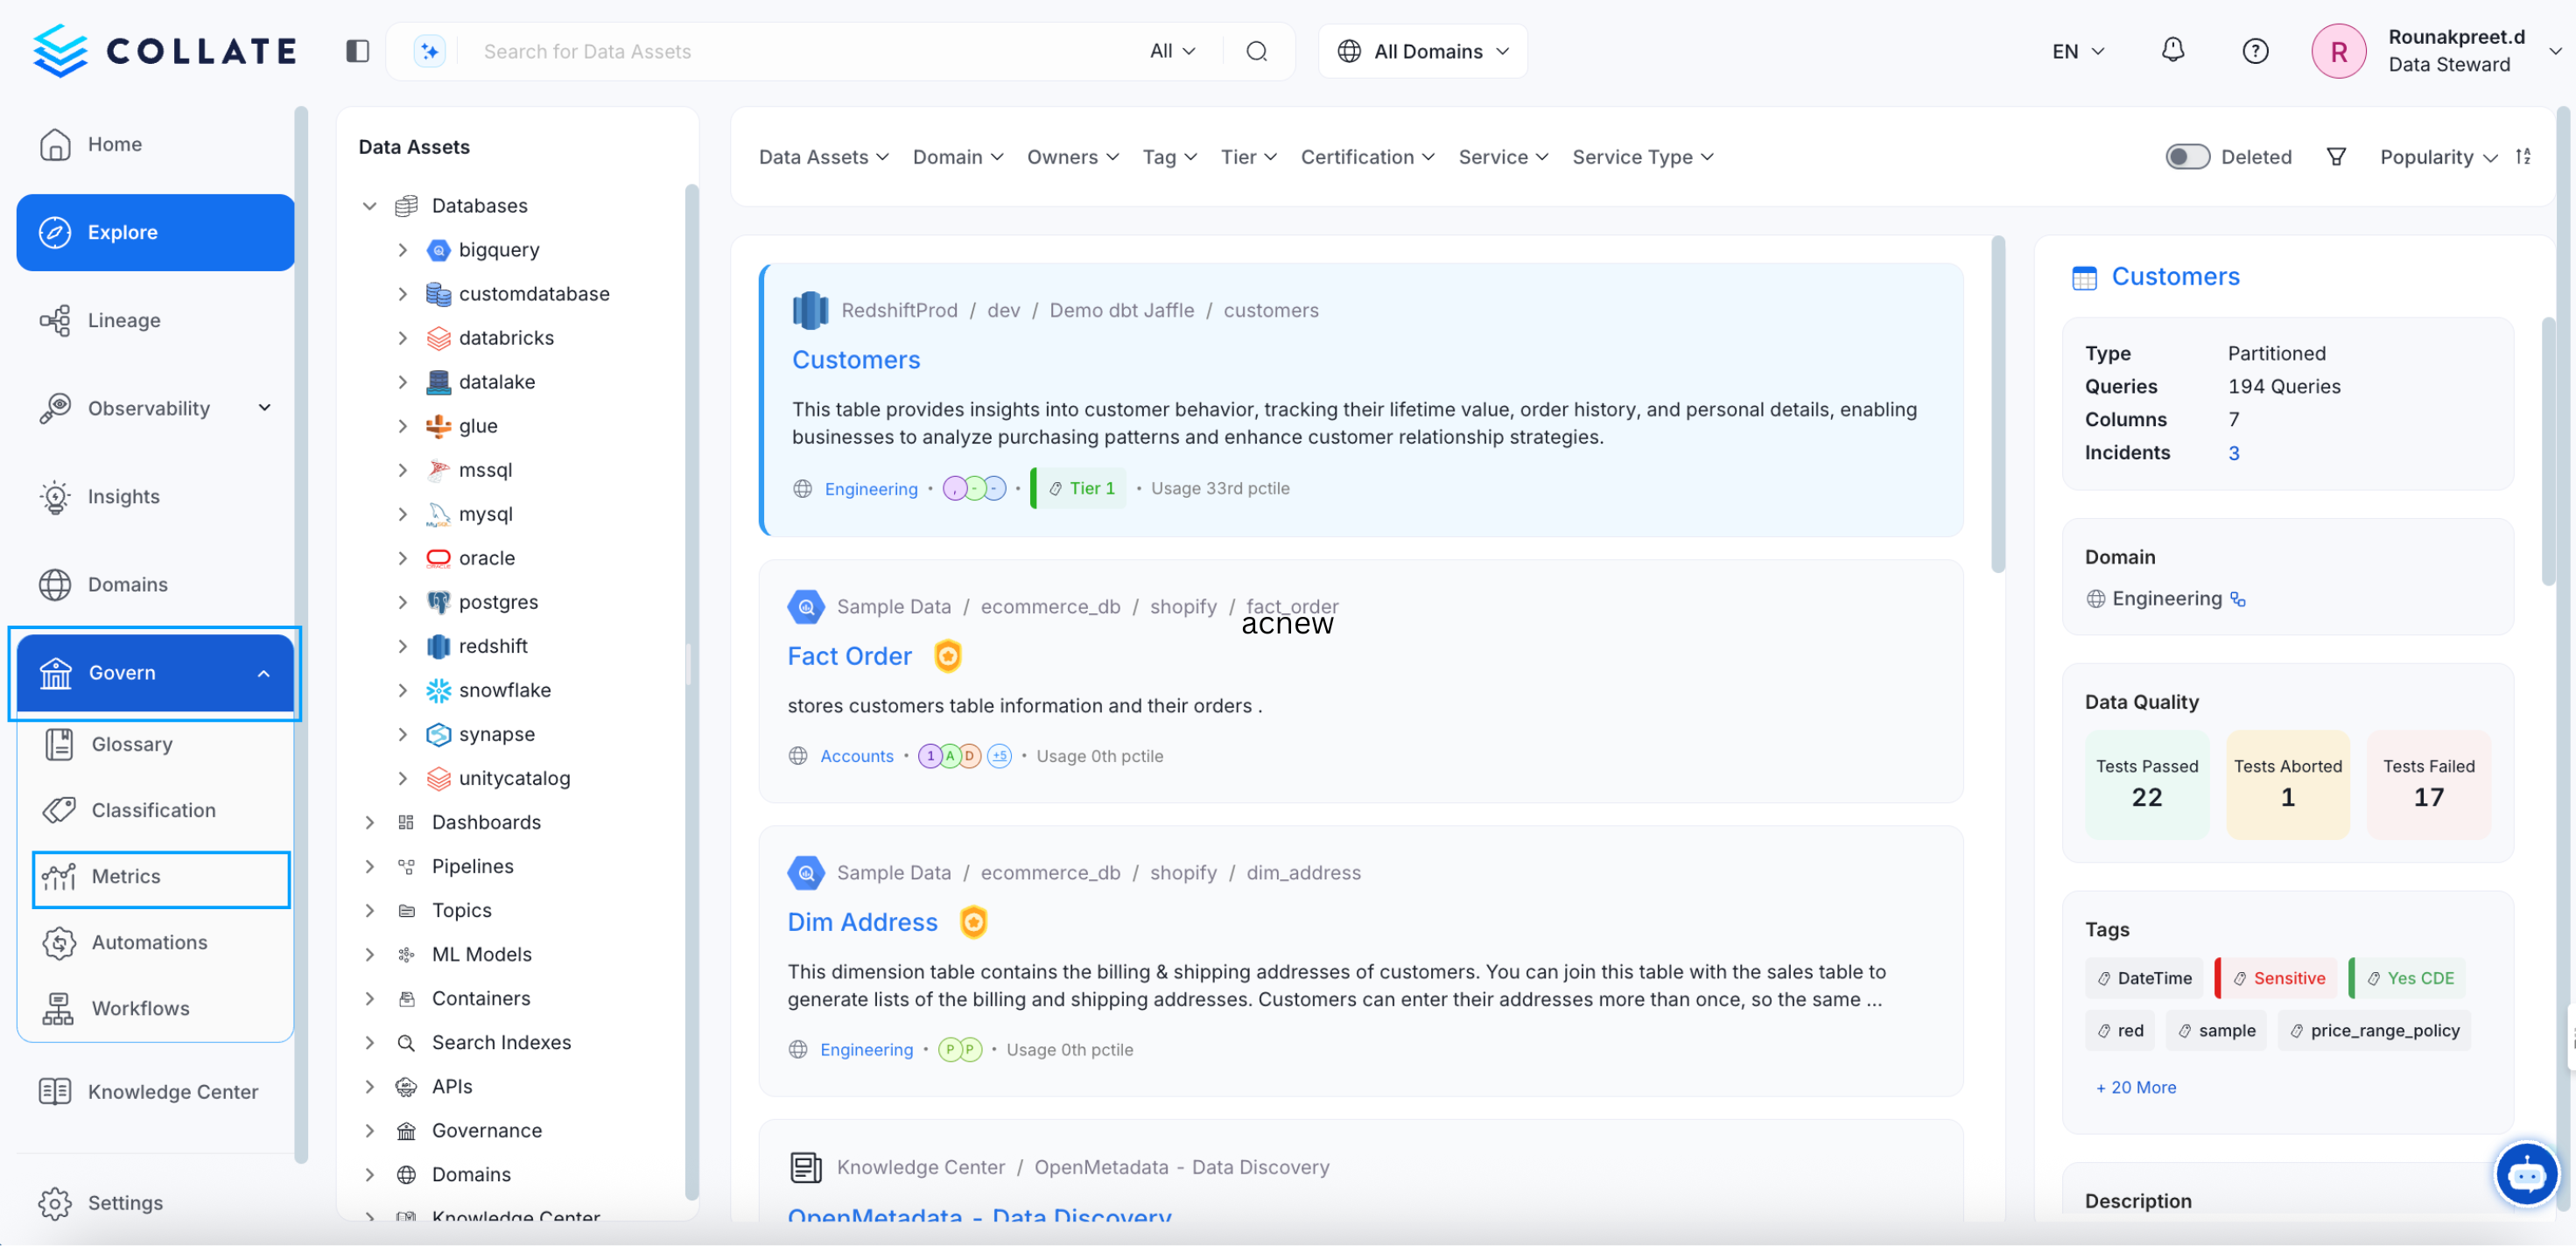The image size is (2576, 1246).
Task: Open the Glossary under Govern
Action: coord(131,743)
